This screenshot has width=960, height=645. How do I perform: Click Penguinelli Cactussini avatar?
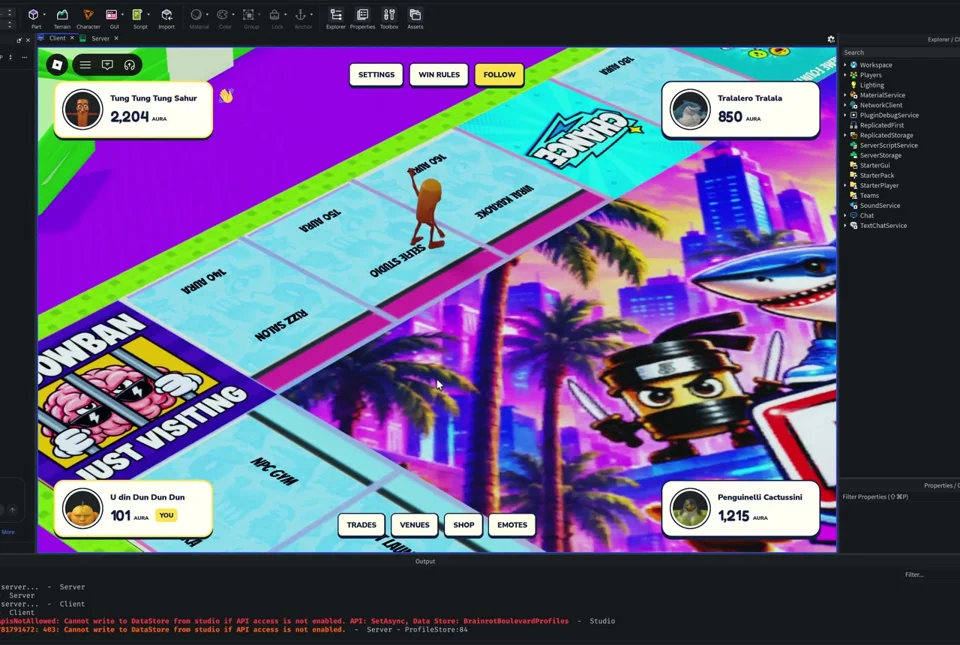click(690, 509)
